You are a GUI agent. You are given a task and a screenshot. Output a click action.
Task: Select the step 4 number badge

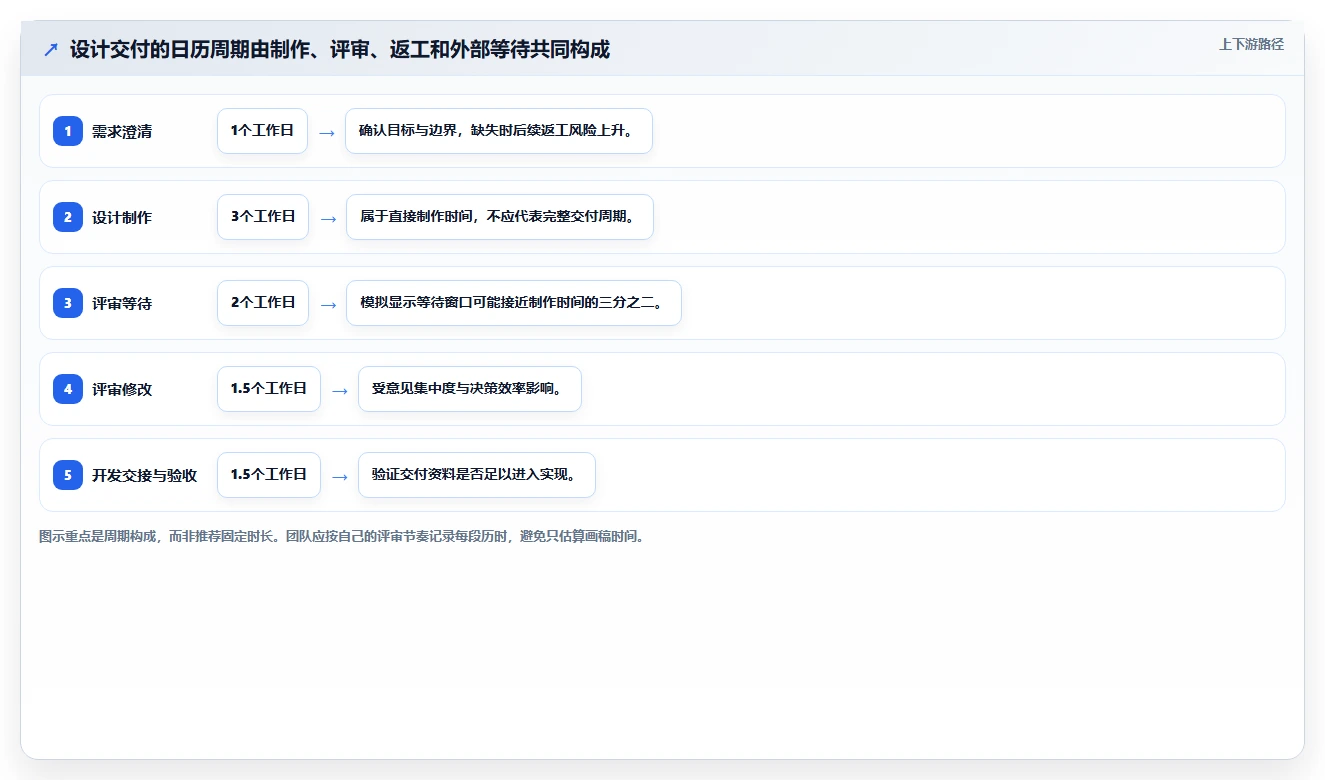point(68,389)
